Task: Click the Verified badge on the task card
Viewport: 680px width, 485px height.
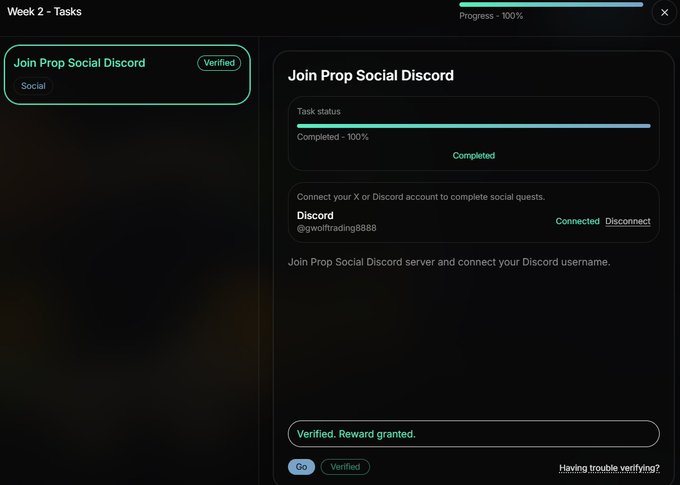Action: point(219,63)
